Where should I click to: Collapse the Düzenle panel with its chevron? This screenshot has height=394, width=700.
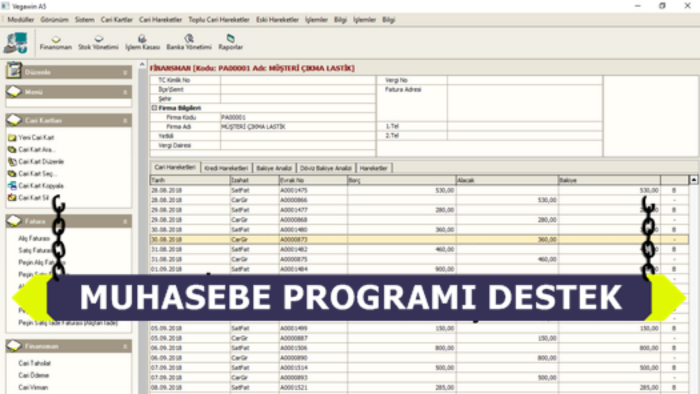click(x=125, y=72)
